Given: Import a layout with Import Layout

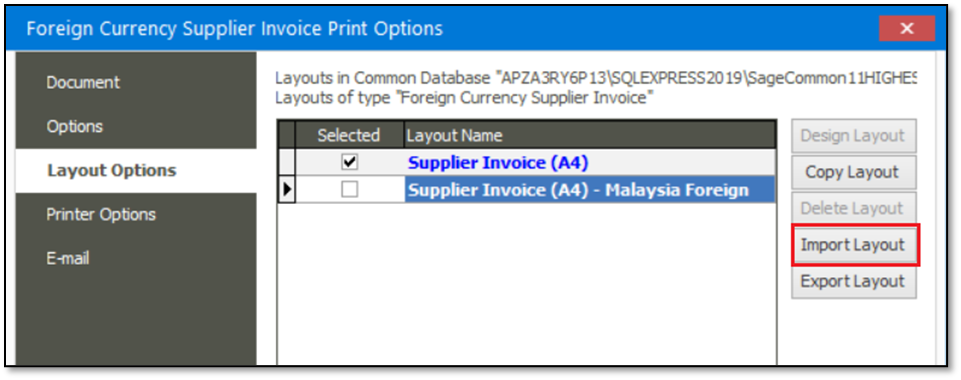Looking at the screenshot, I should [x=853, y=245].
